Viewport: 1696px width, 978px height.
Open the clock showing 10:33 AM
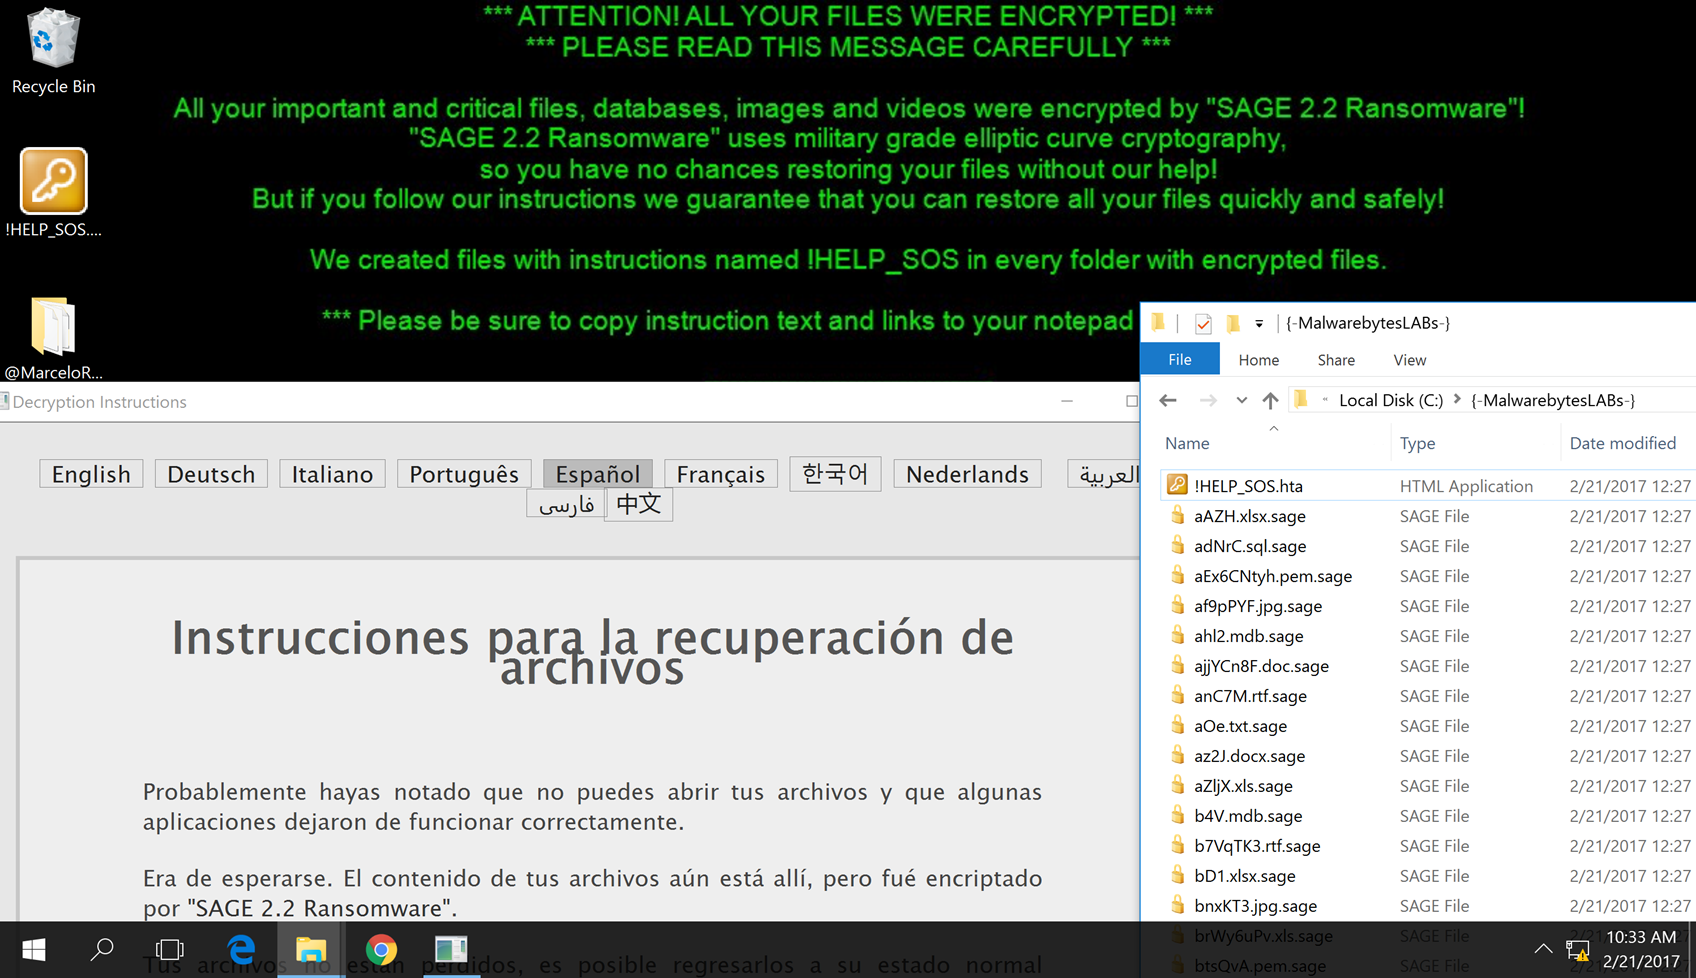(1641, 949)
